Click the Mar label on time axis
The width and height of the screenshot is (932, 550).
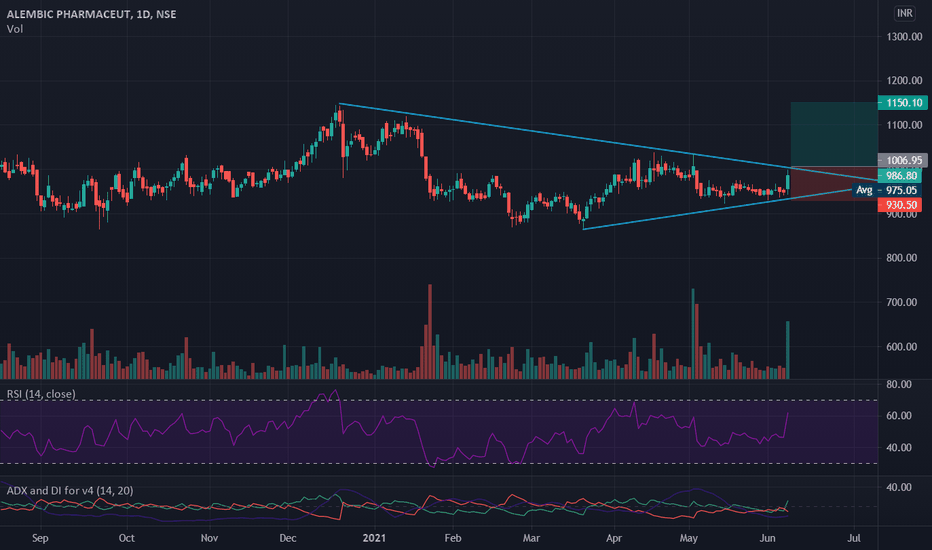pos(531,538)
